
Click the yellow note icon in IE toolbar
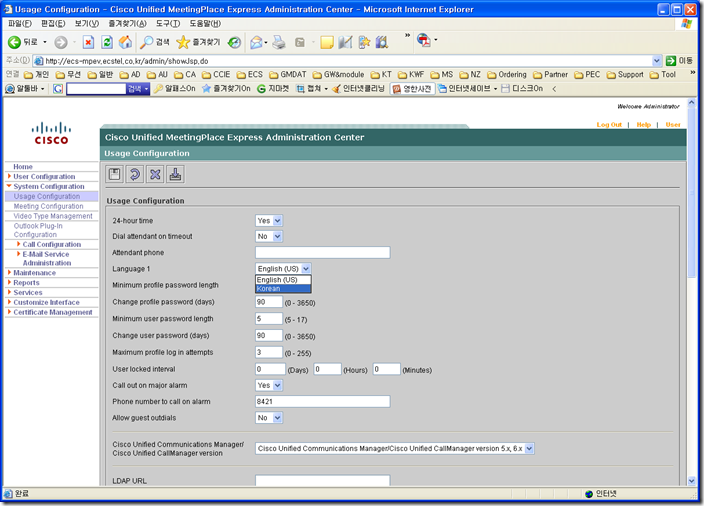pyautogui.click(x=327, y=42)
